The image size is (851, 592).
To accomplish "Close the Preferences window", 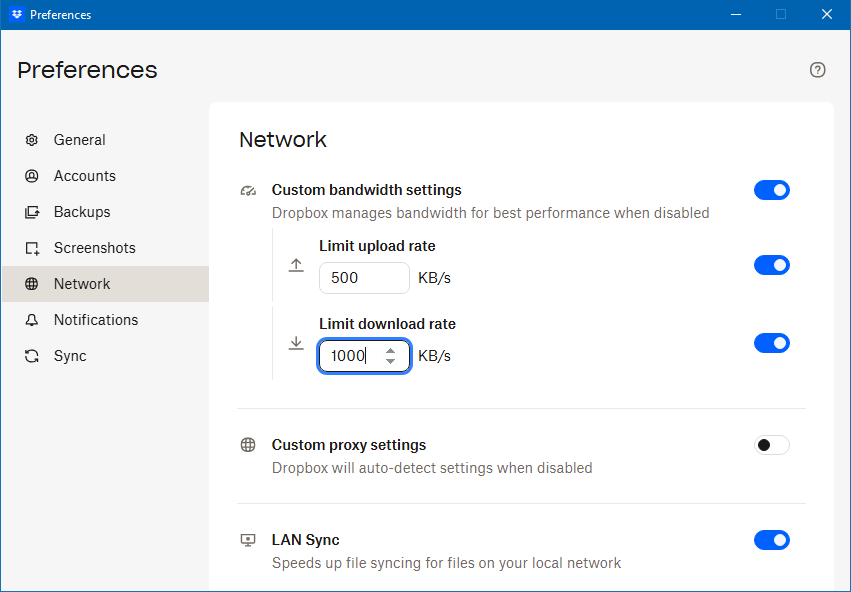I will pos(827,15).
